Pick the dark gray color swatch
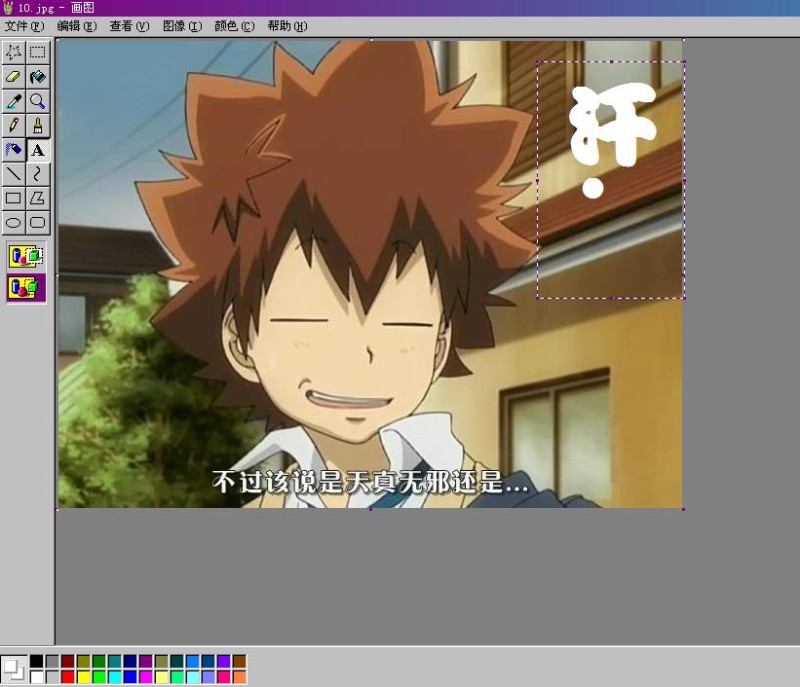The width and height of the screenshot is (800, 687). click(52, 661)
